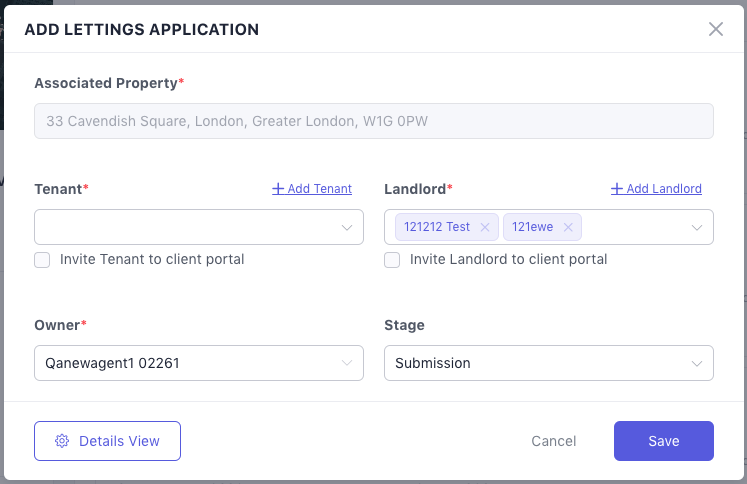Screen dimensions: 747x484
Task: Switch to the Details View label
Action: point(120,441)
